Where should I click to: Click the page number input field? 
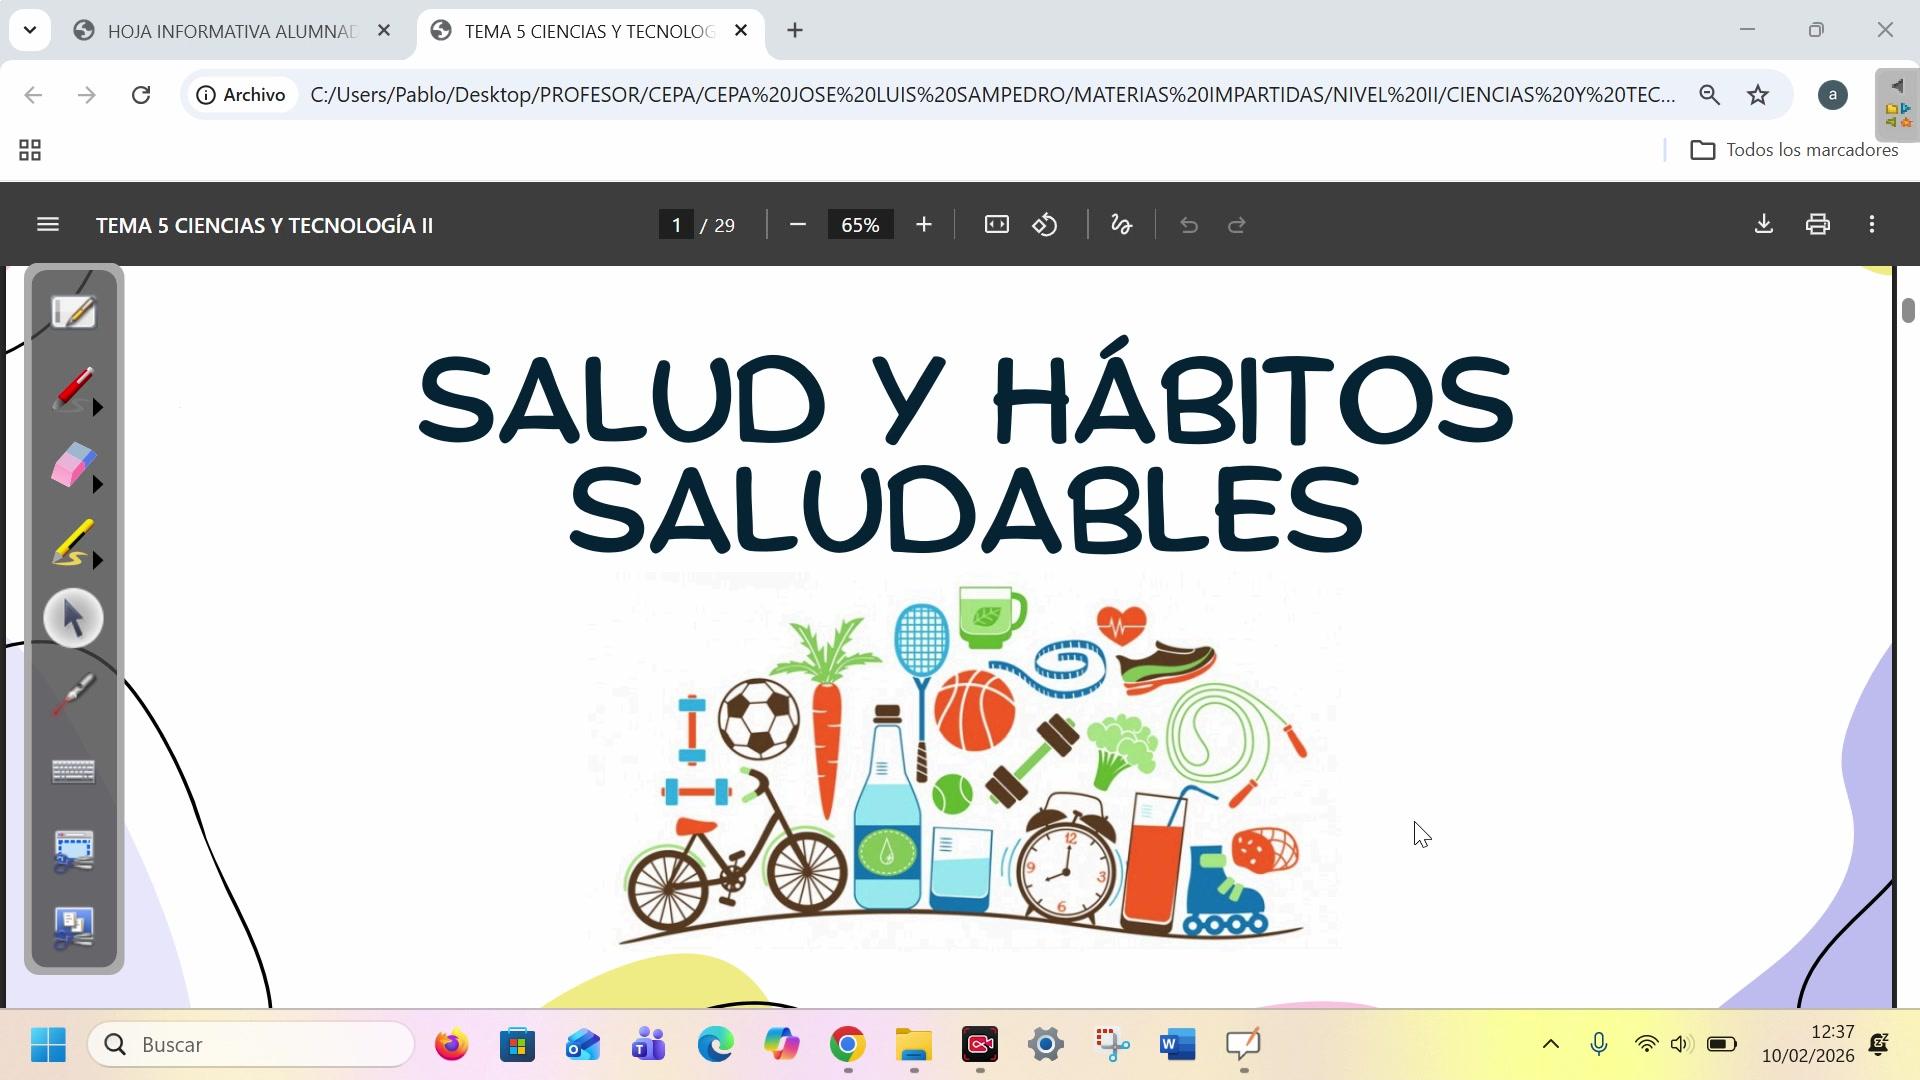point(676,225)
